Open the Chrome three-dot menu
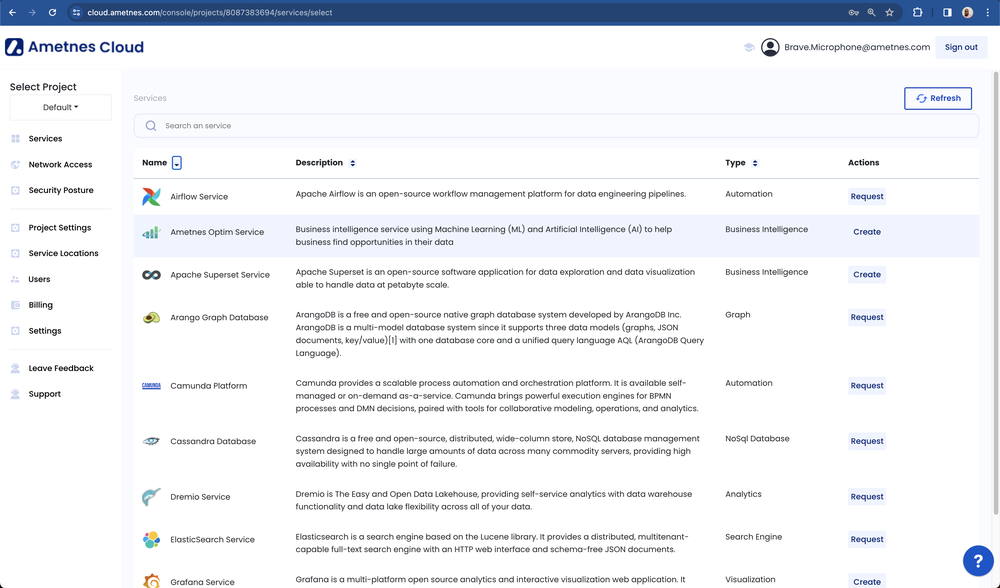1000x588 pixels. 987,12
